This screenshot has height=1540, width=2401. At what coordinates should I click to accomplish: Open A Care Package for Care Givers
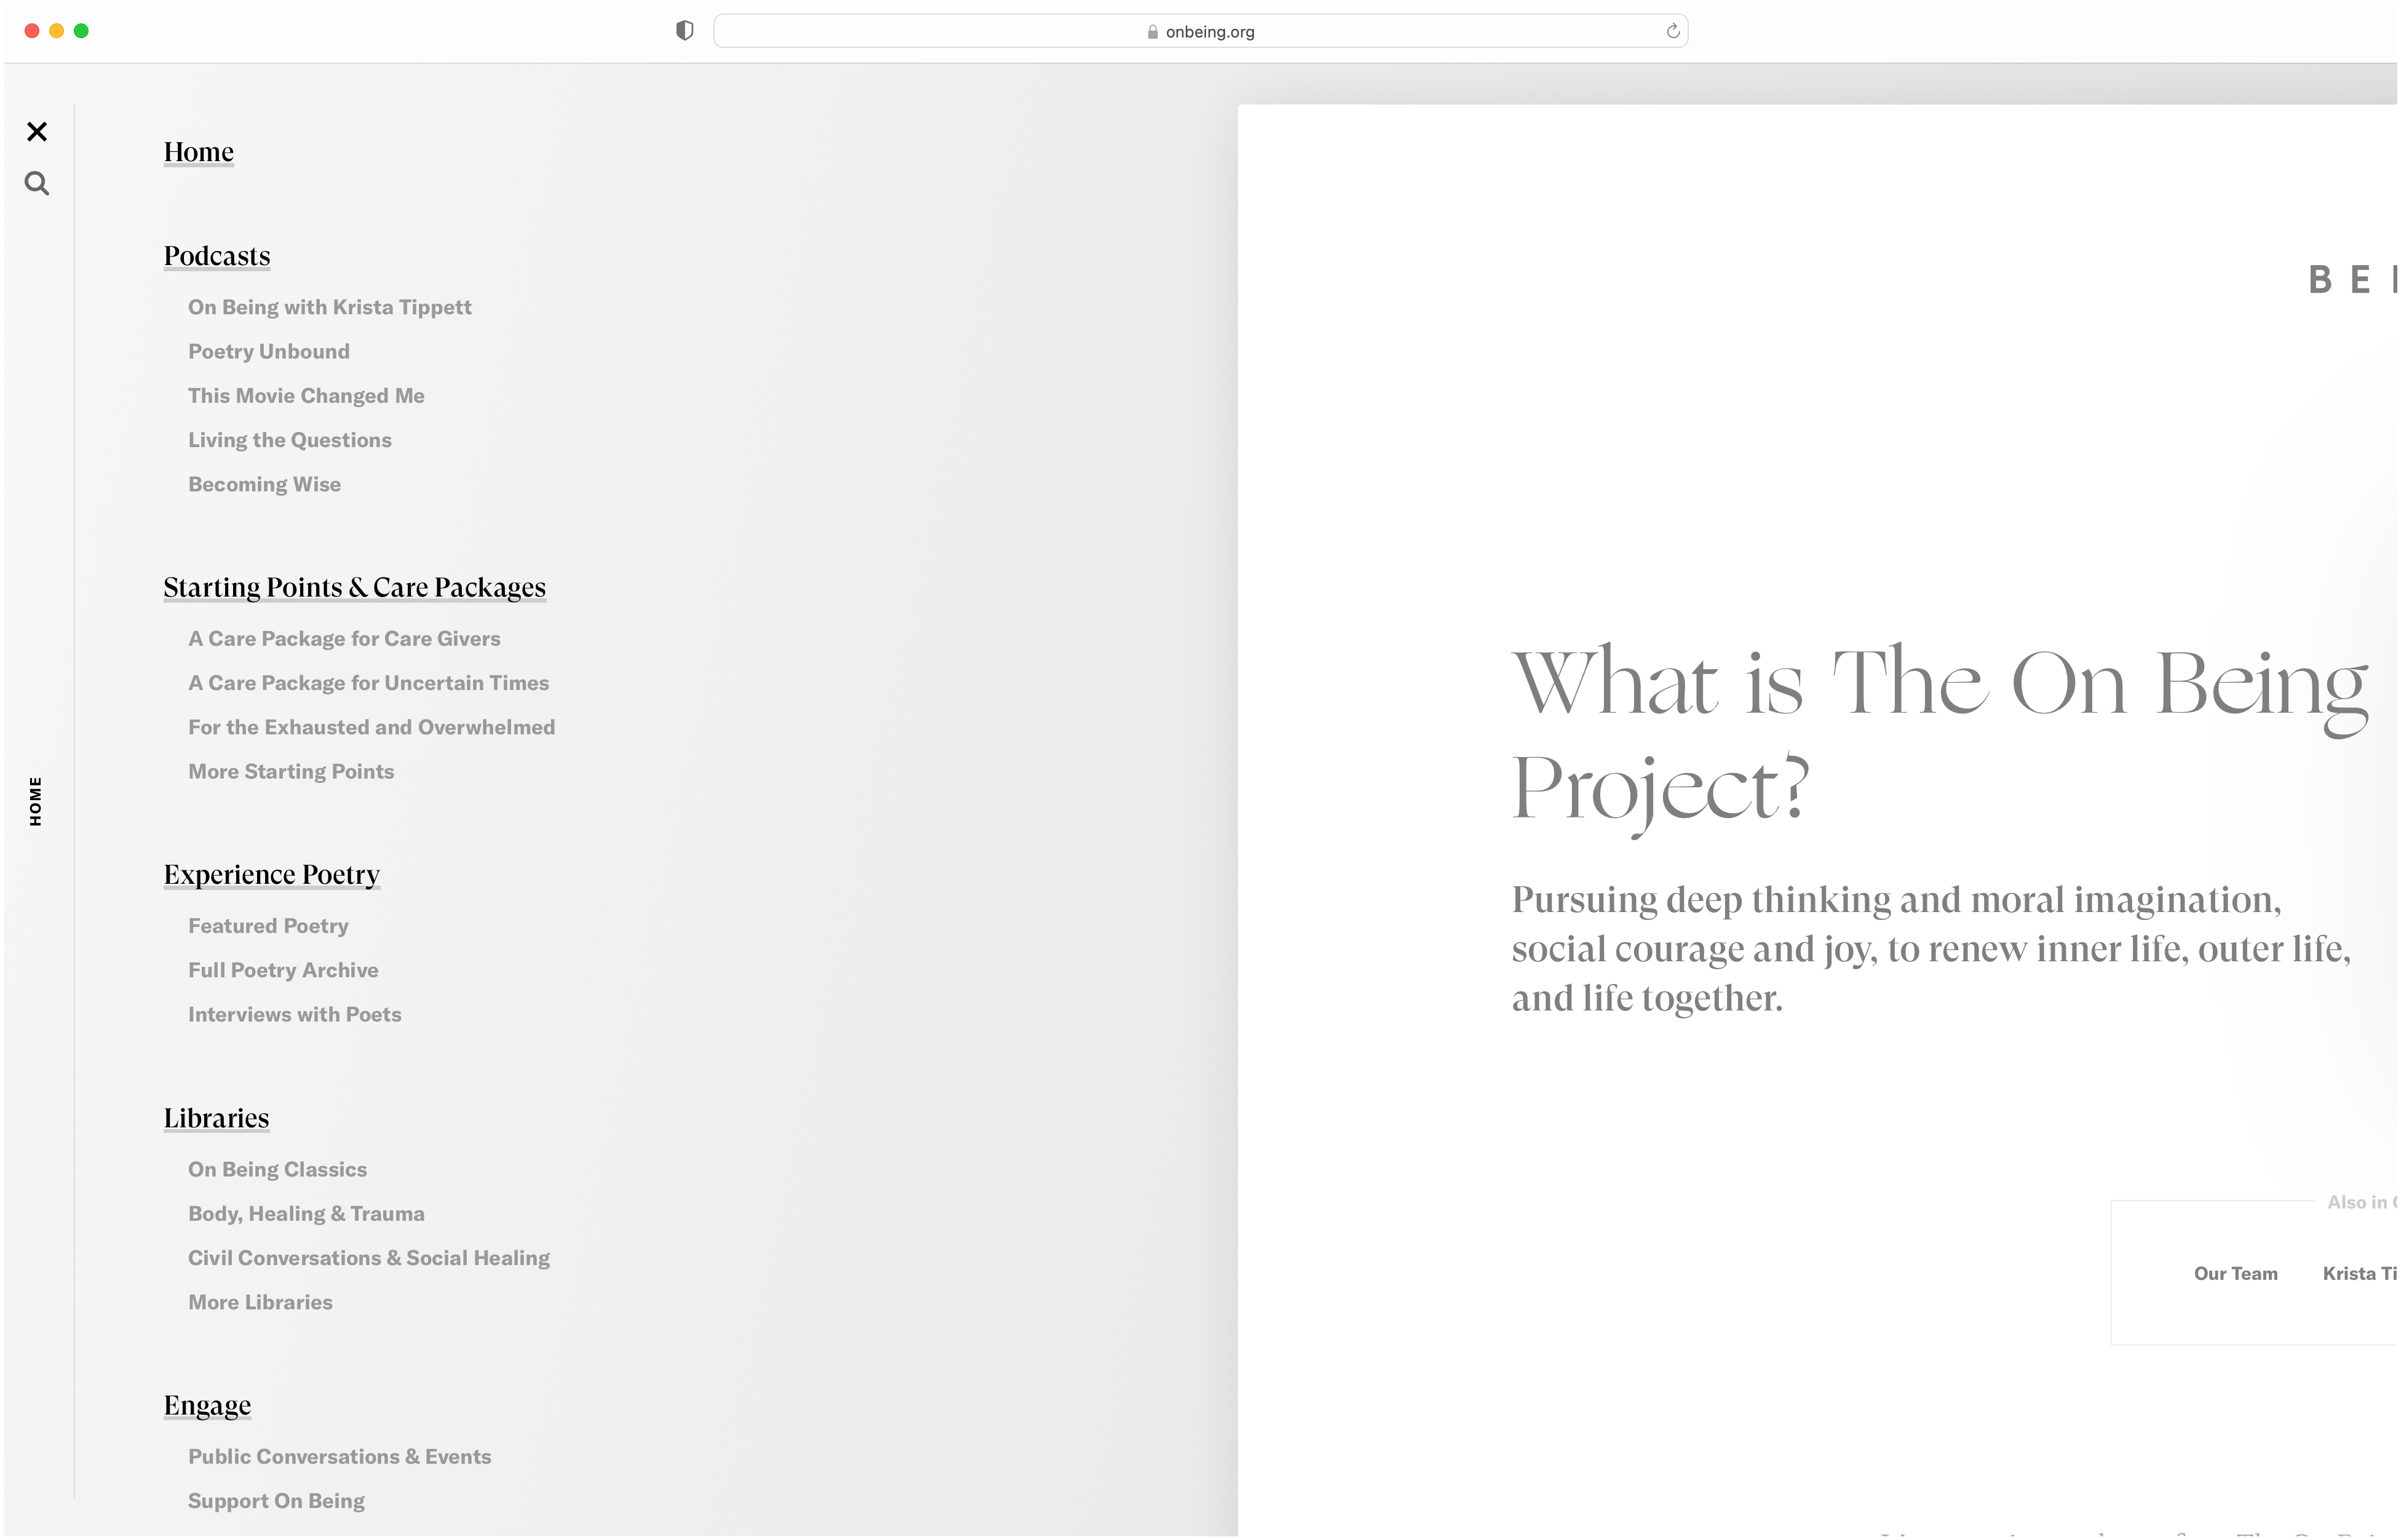pos(345,639)
